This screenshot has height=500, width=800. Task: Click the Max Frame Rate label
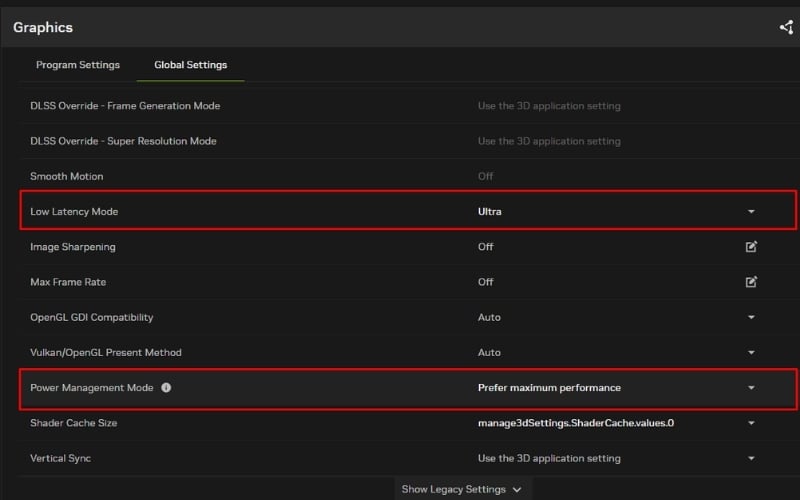point(68,282)
